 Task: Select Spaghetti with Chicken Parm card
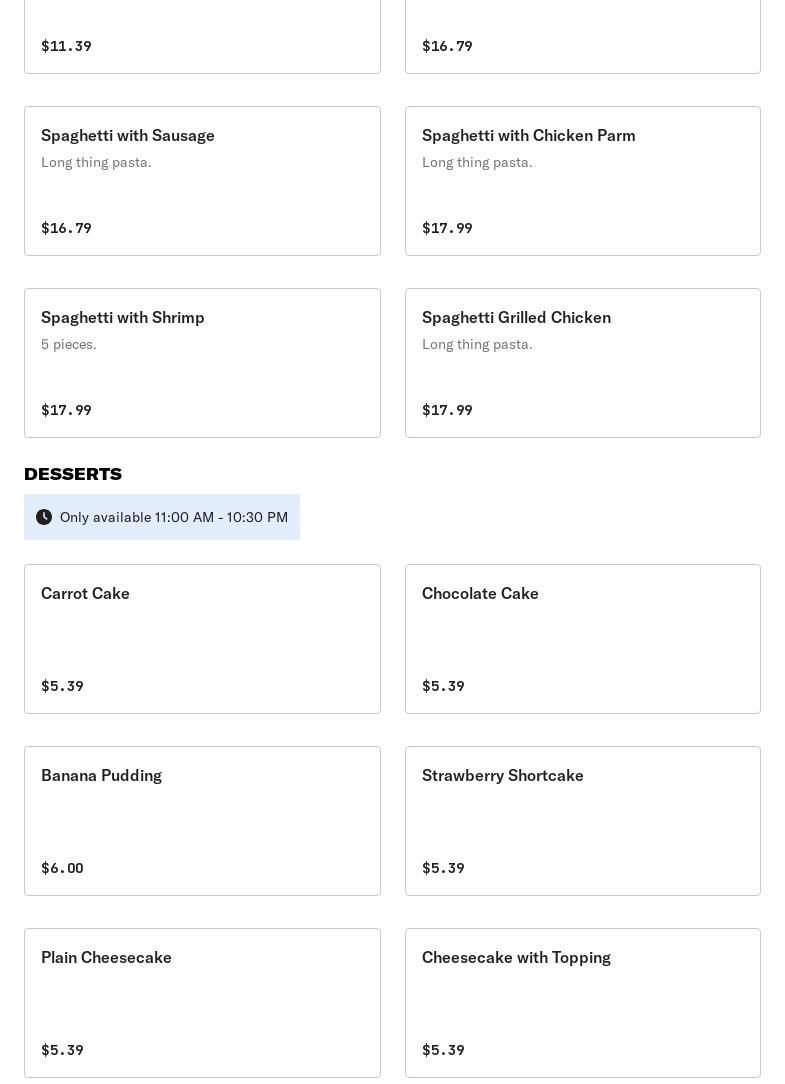point(582,181)
